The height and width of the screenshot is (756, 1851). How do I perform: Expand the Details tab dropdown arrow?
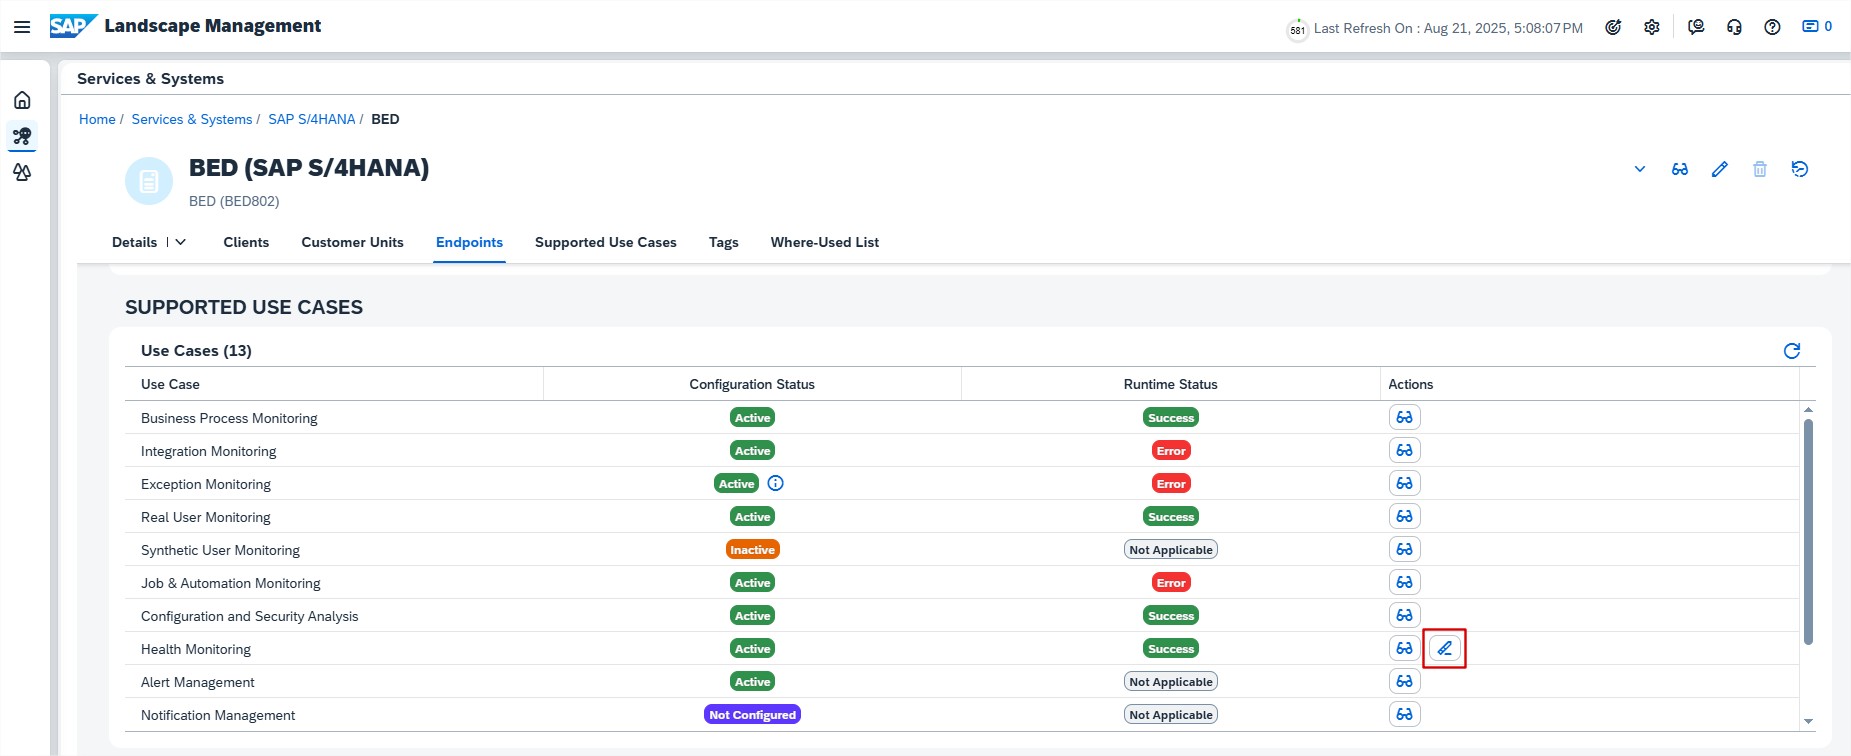coord(181,242)
